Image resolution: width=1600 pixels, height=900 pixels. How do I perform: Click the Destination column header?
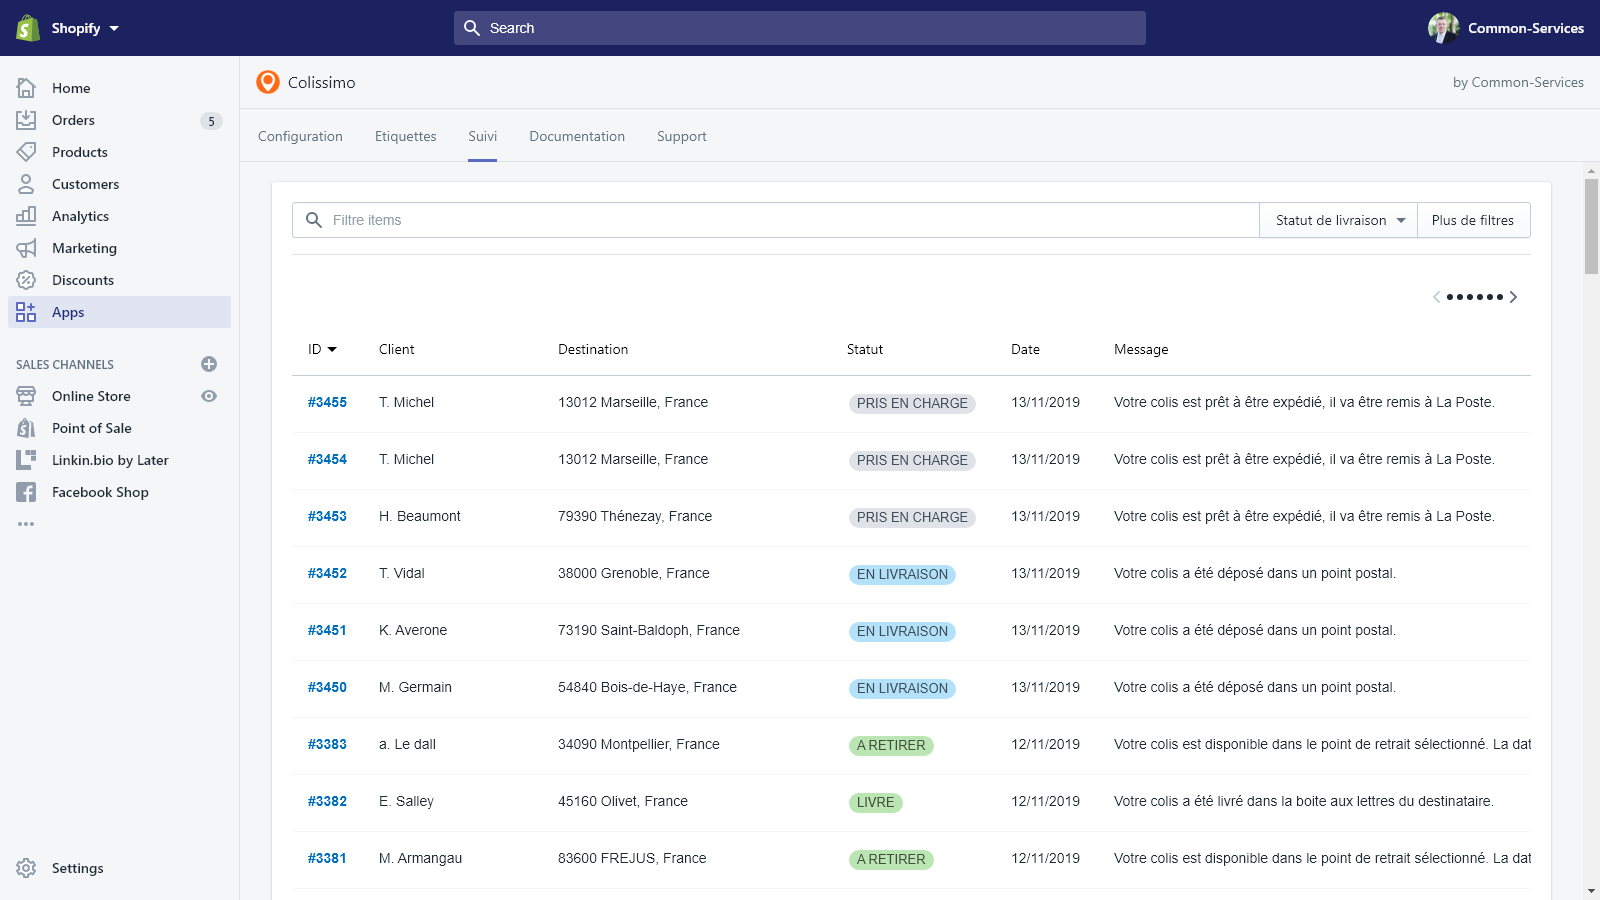(x=593, y=349)
